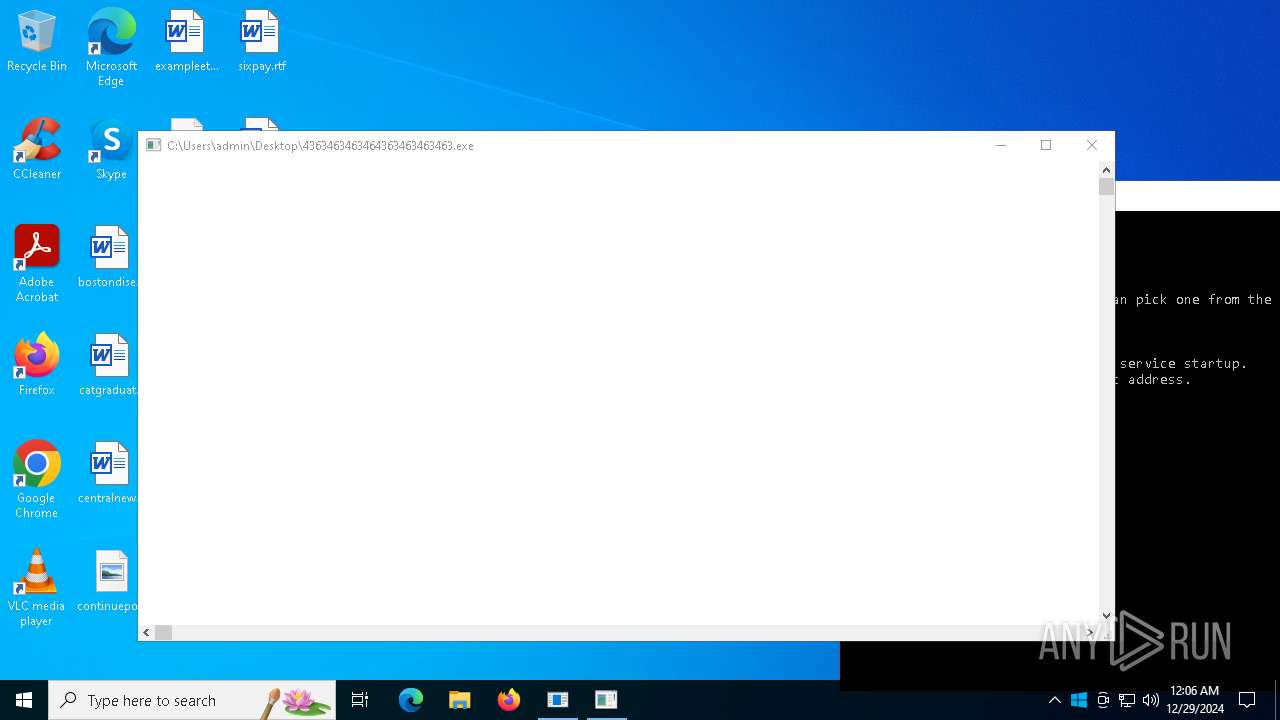1280x720 pixels.
Task: Click the vertical scrollbar down arrow
Action: click(1106, 616)
